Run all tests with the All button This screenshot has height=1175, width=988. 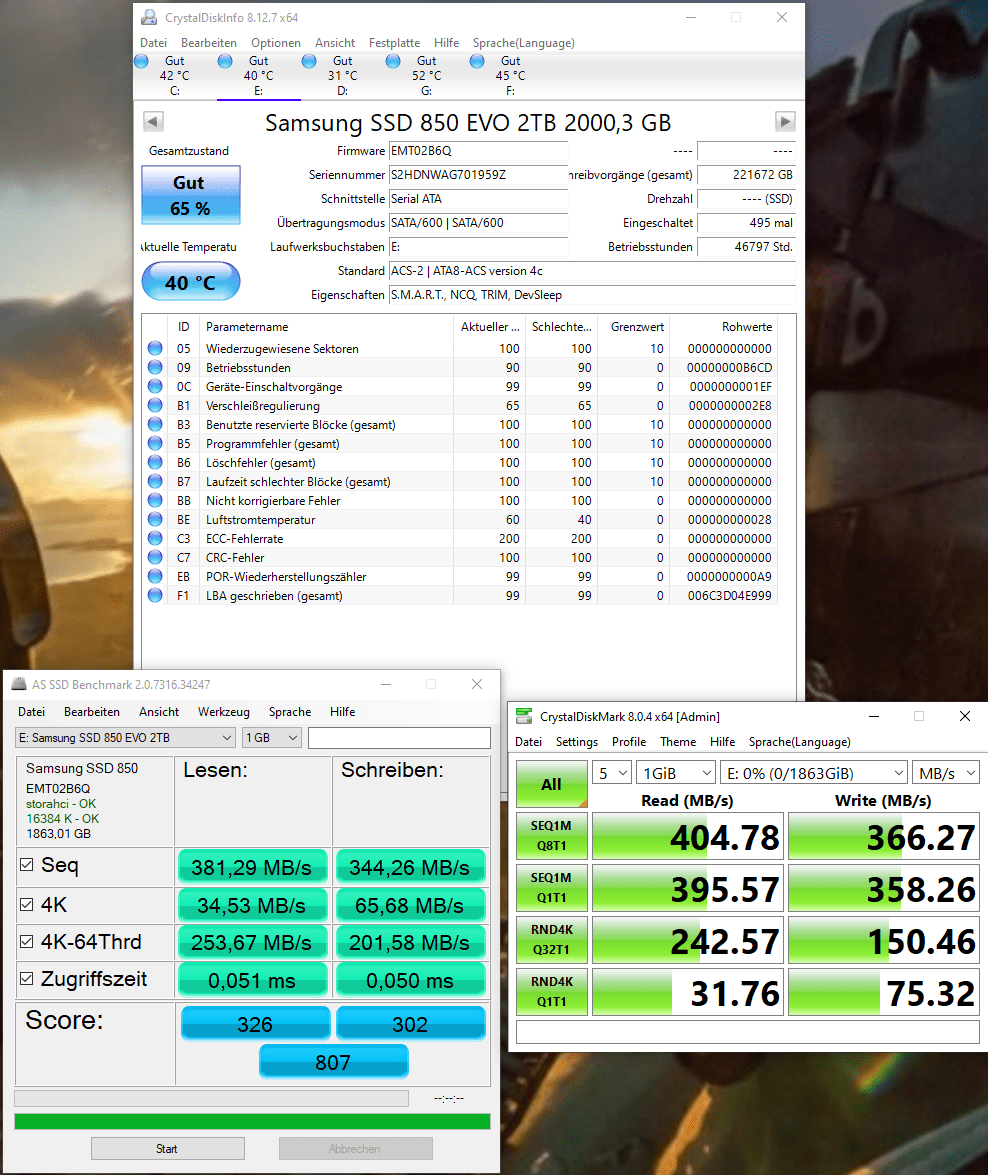(x=552, y=784)
